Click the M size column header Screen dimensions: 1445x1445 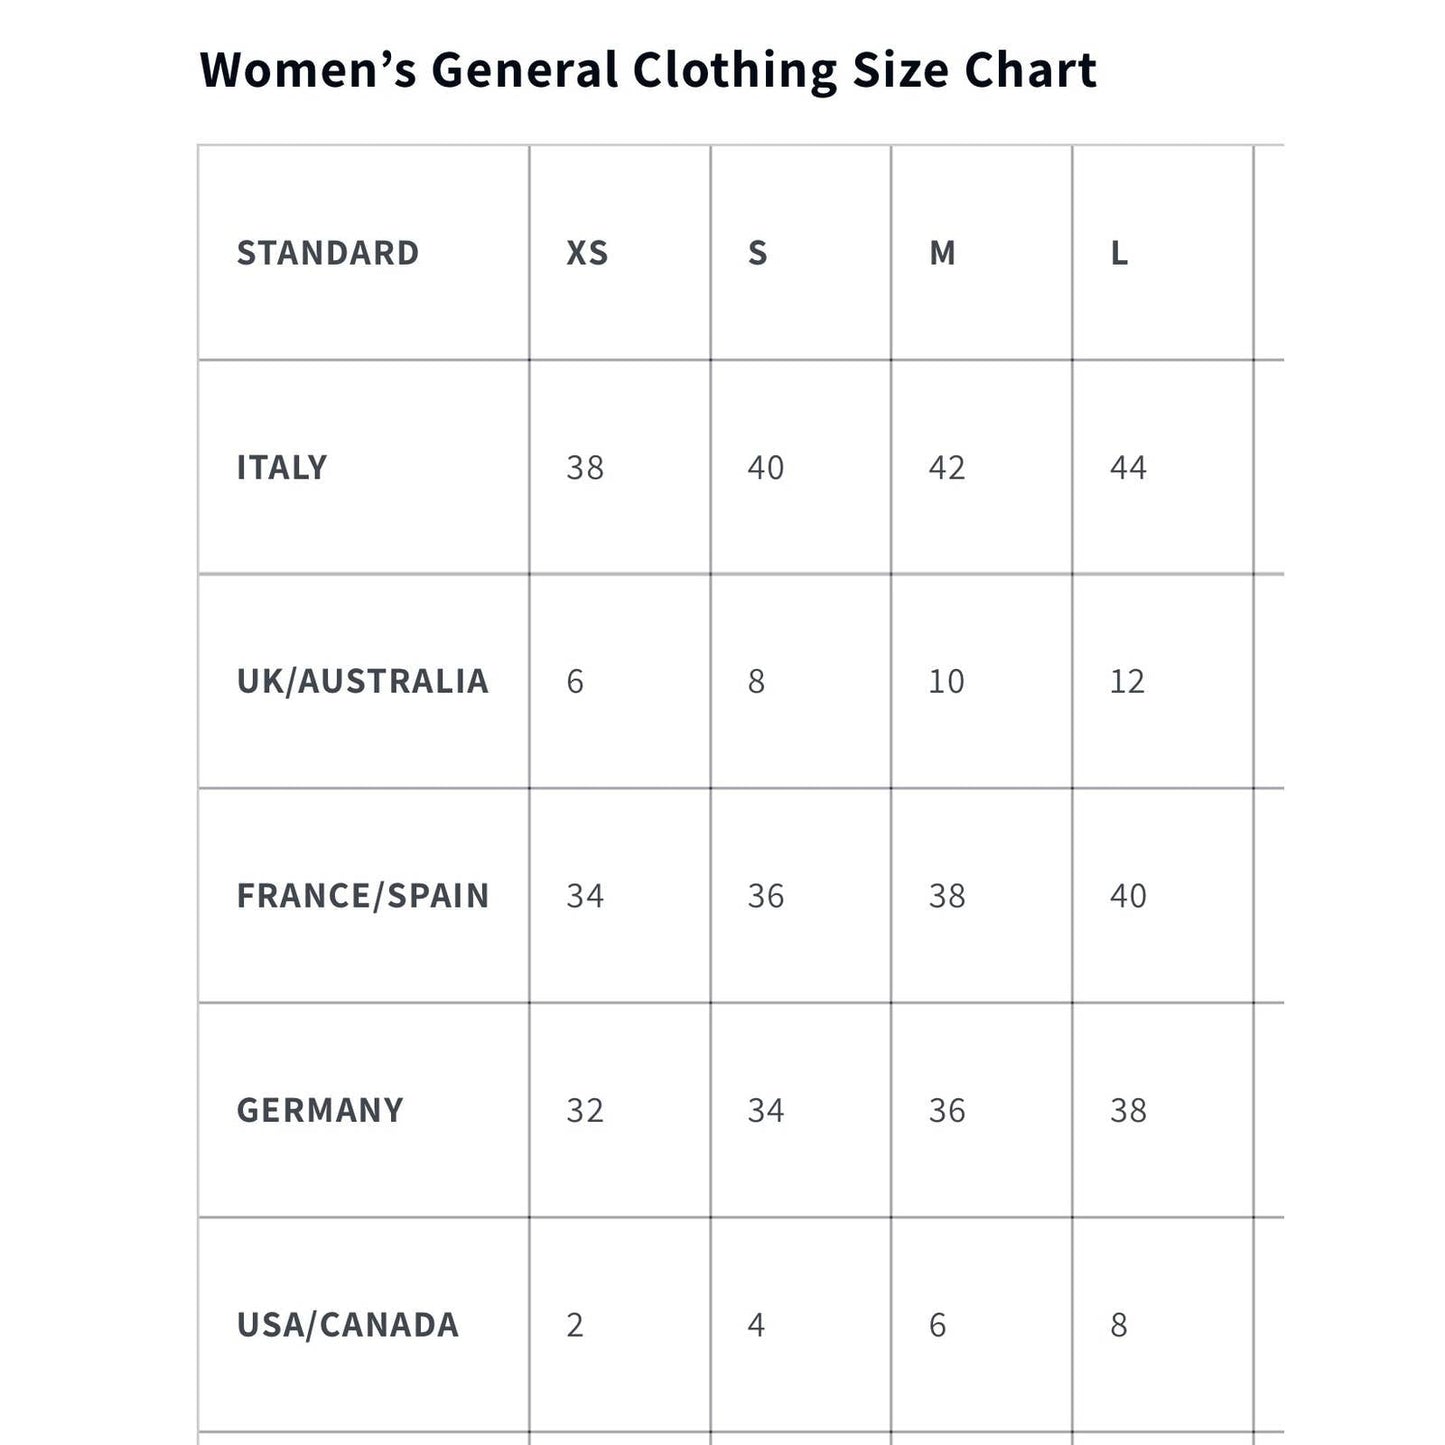coord(942,253)
